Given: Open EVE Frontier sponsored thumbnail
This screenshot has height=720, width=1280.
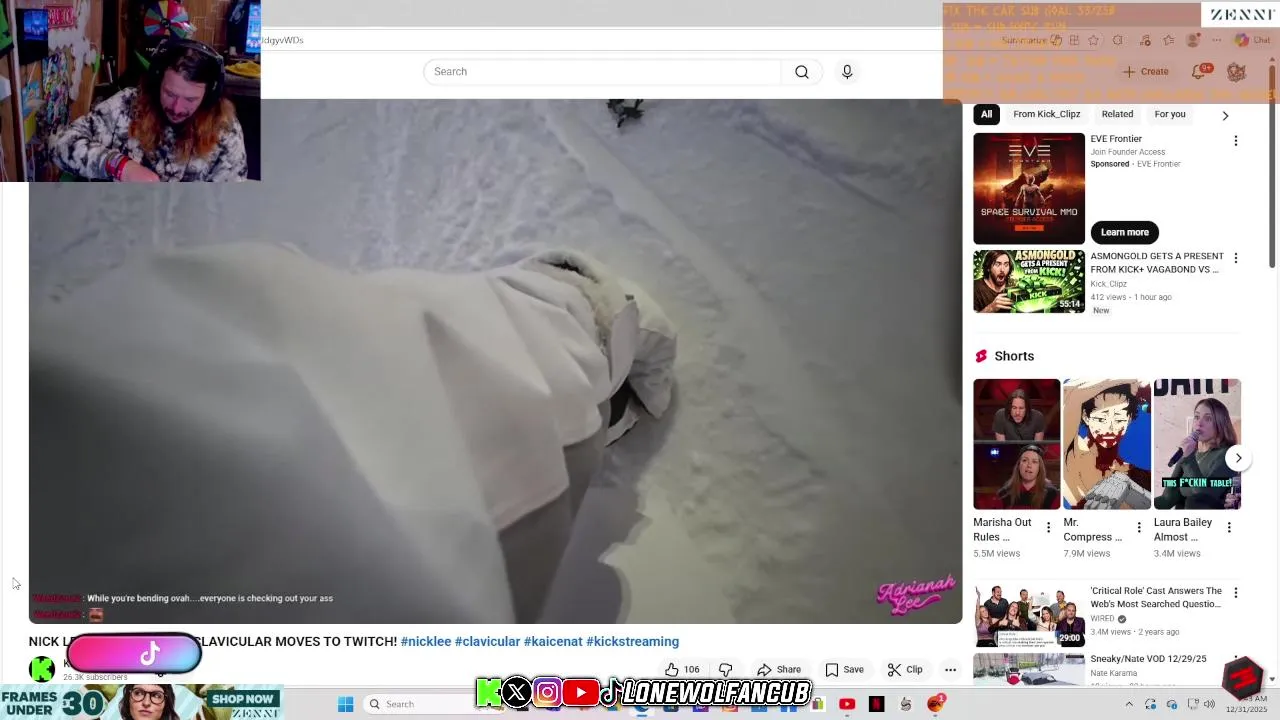Looking at the screenshot, I should [x=1029, y=188].
